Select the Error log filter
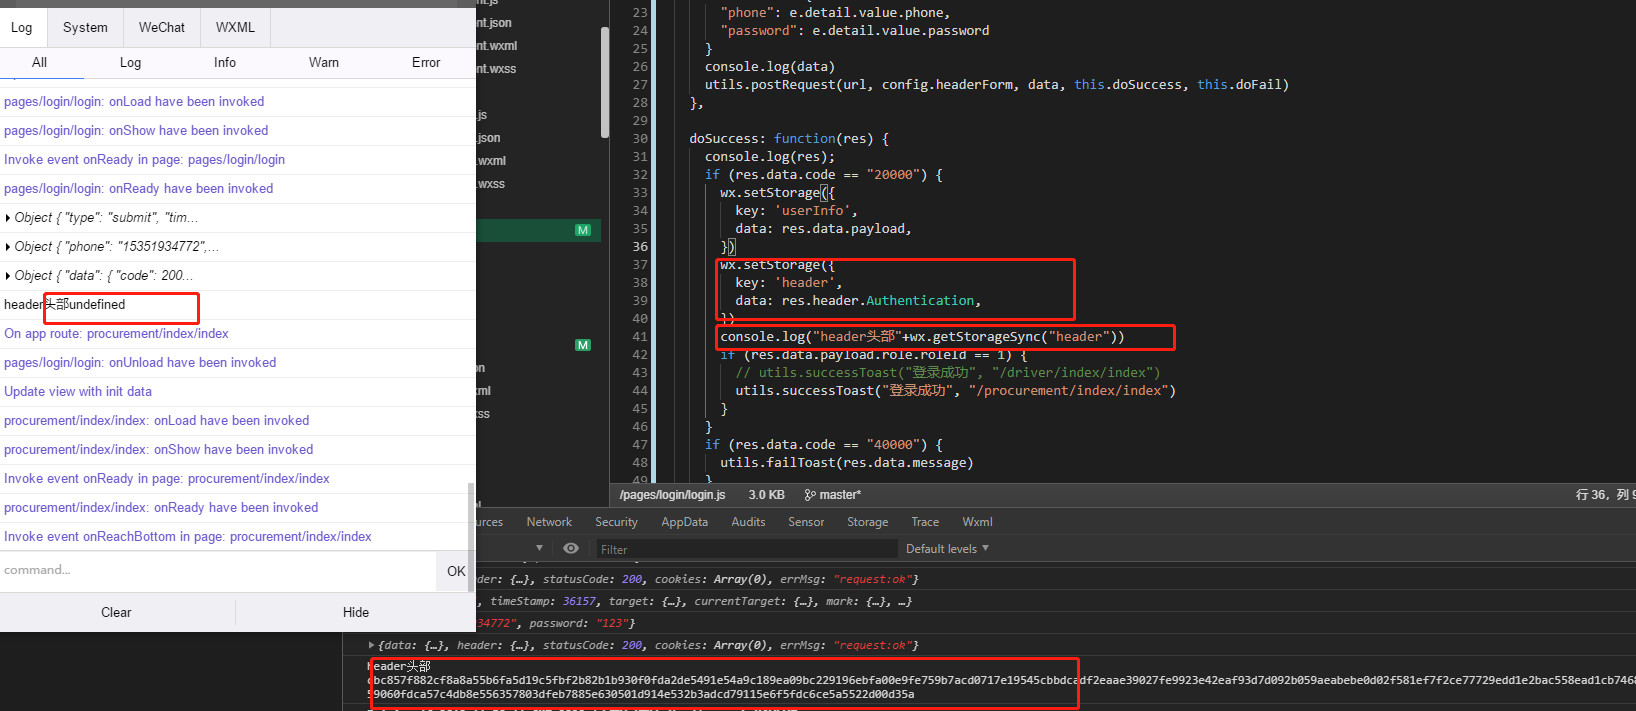Viewport: 1636px width, 711px height. pos(426,62)
